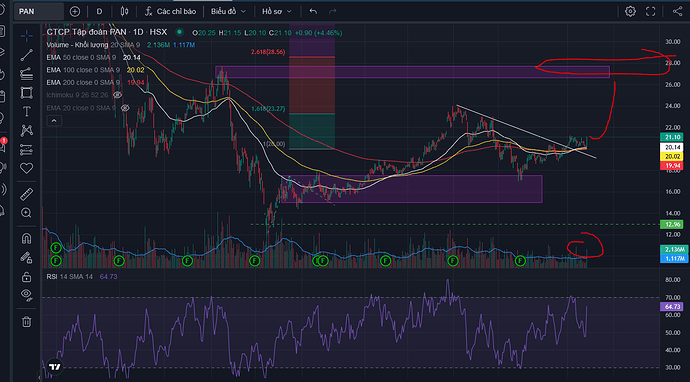Open the chart patterns tool
The width and height of the screenshot is (690, 382).
pyautogui.click(x=27, y=130)
